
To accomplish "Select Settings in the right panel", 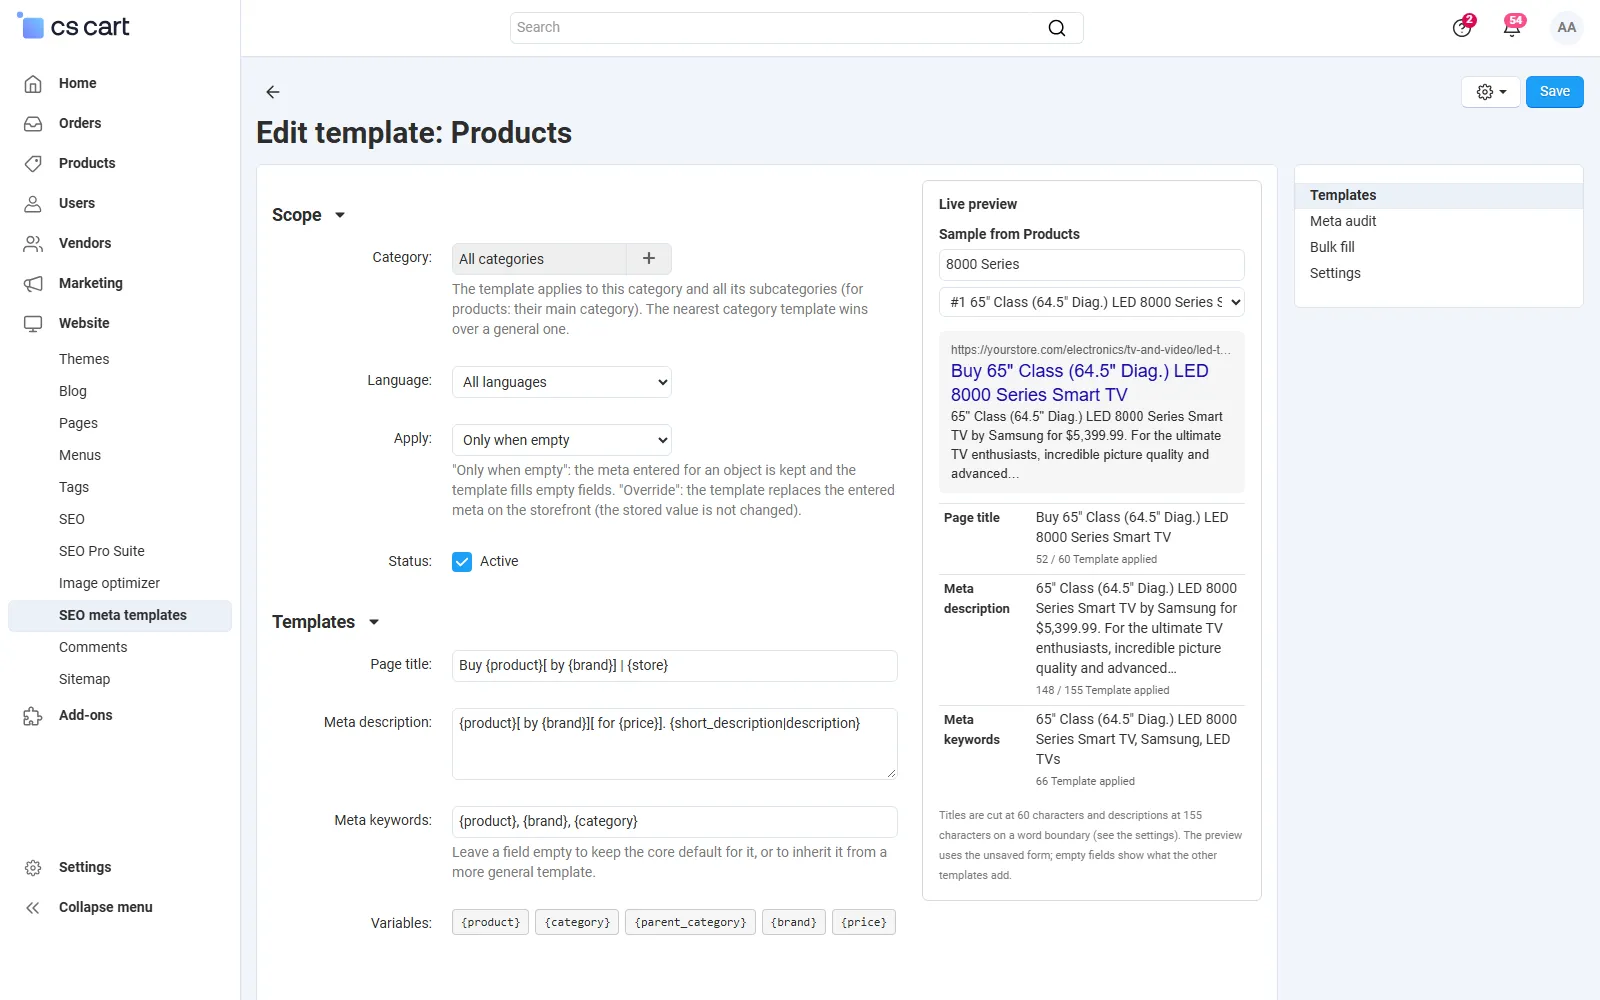I will click(x=1439, y=273).
